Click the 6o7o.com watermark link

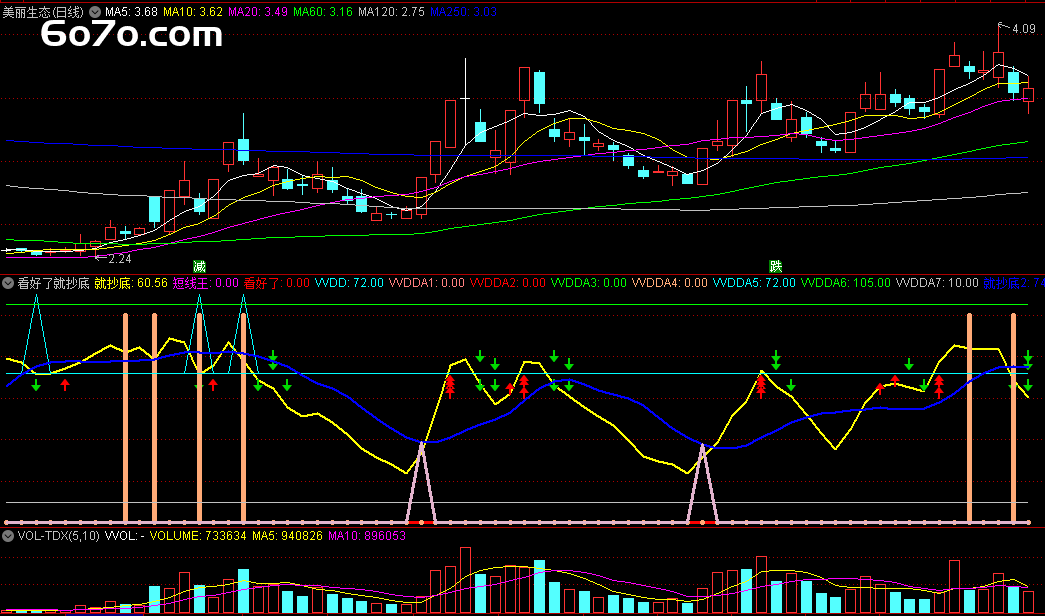point(131,36)
